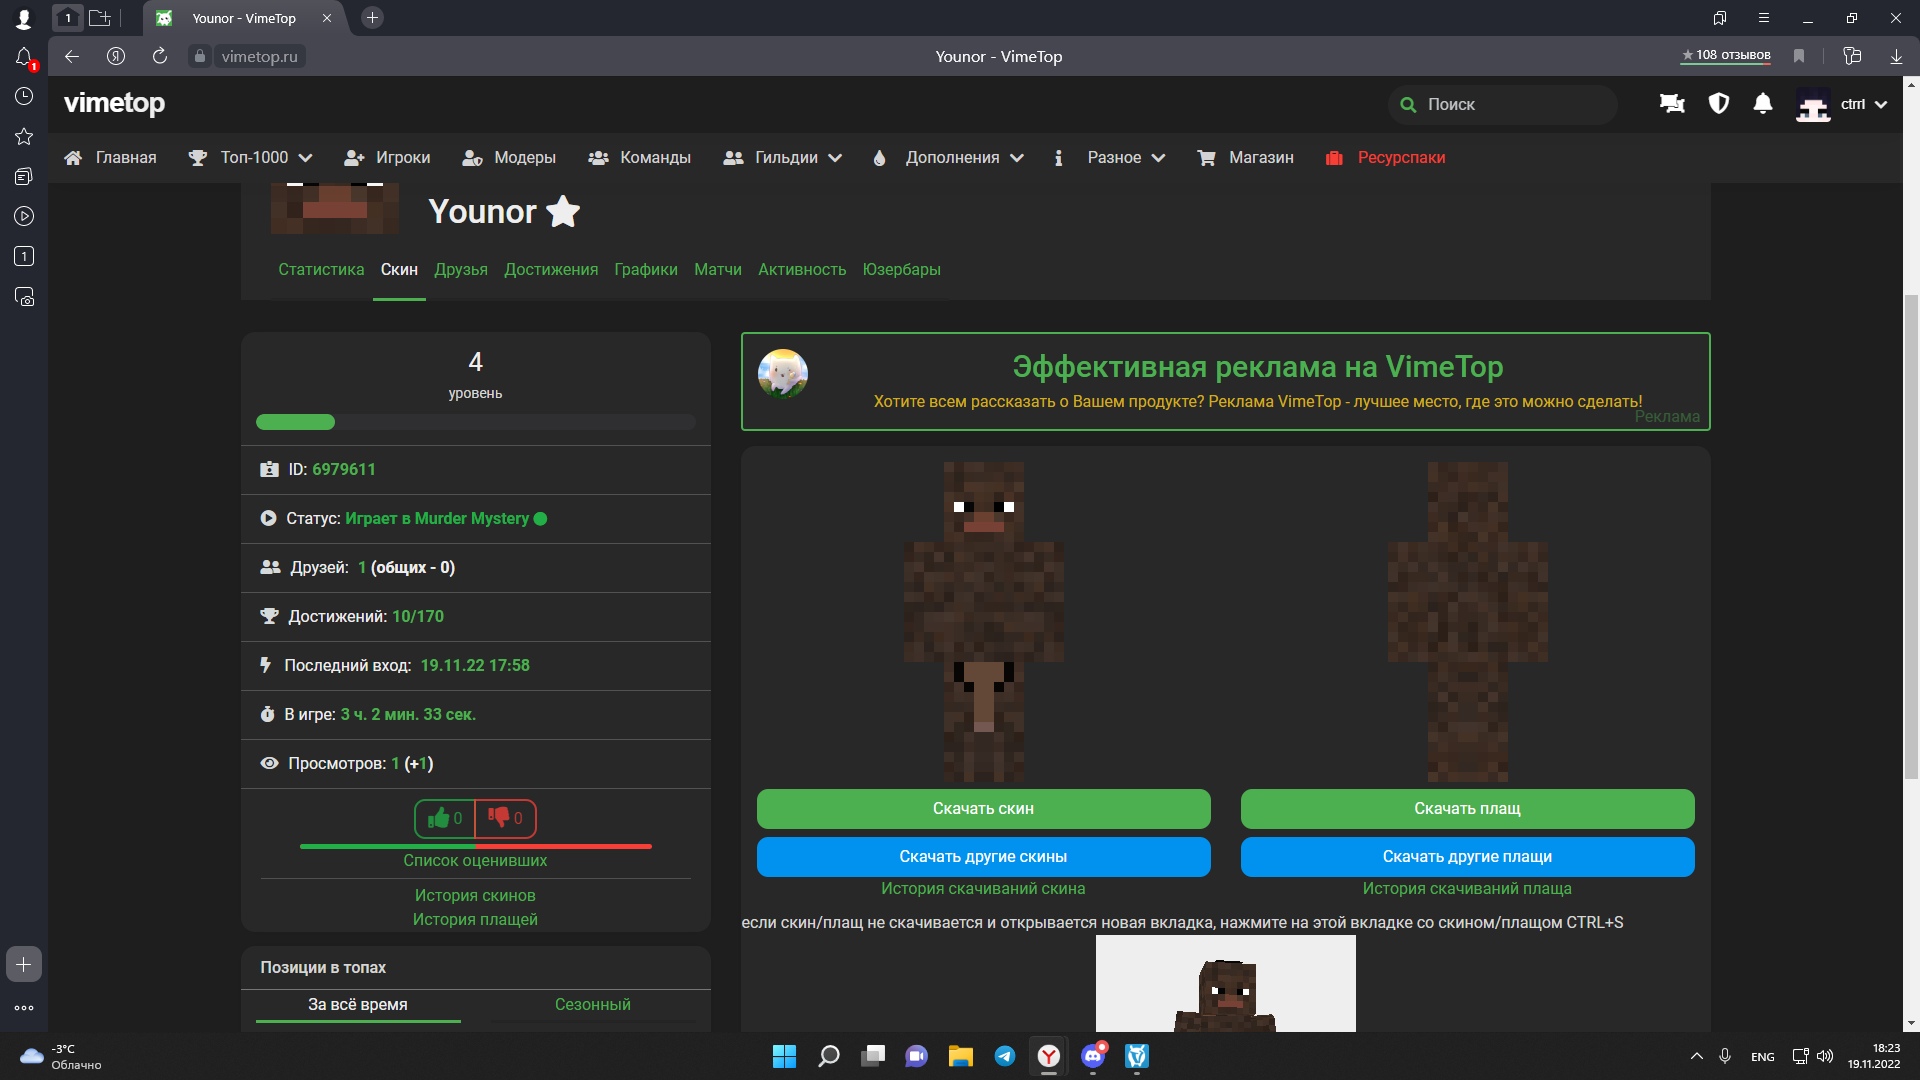This screenshot has height=1080, width=1920.
Task: Switch to the Достижения tab
Action: pos(551,270)
